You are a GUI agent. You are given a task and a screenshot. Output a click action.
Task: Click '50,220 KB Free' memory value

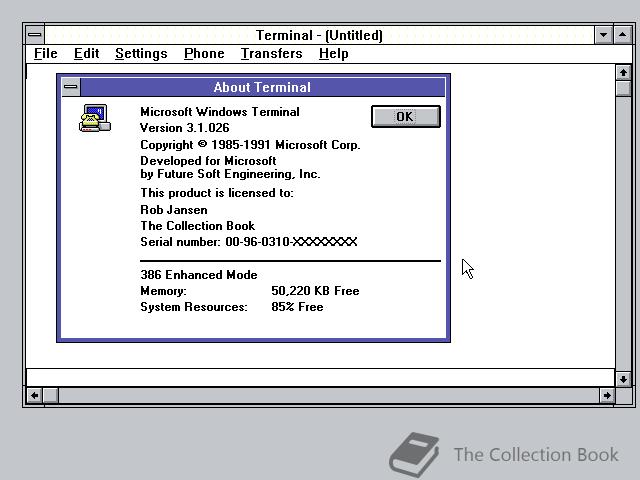[x=315, y=291]
